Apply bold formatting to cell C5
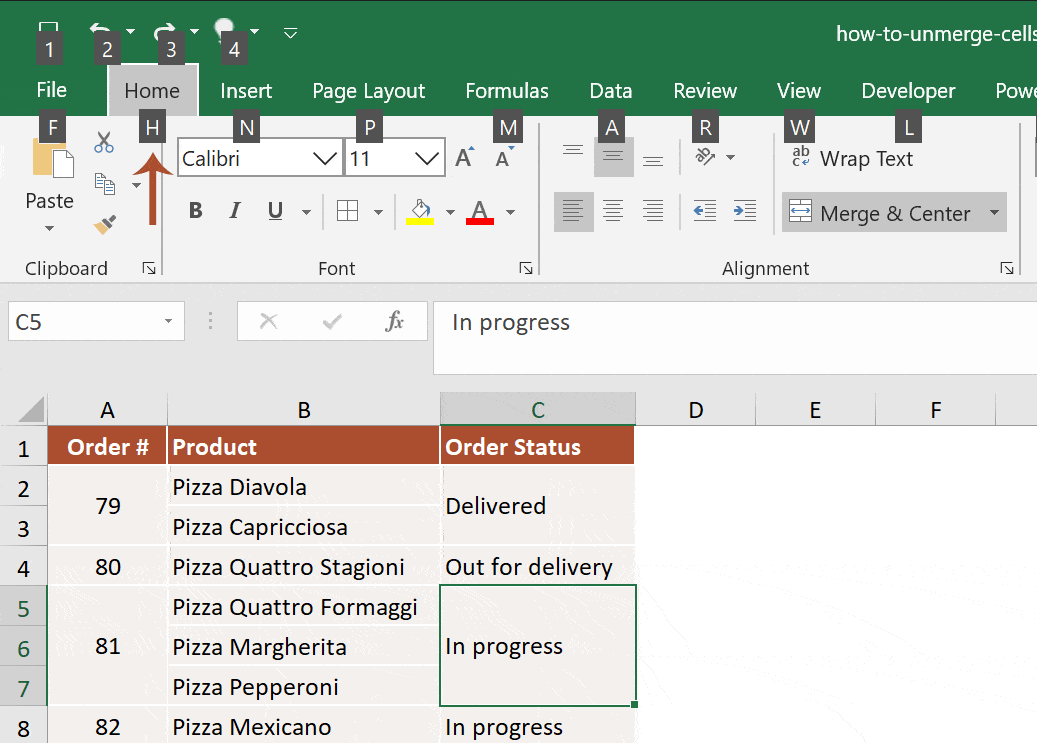 (x=195, y=210)
